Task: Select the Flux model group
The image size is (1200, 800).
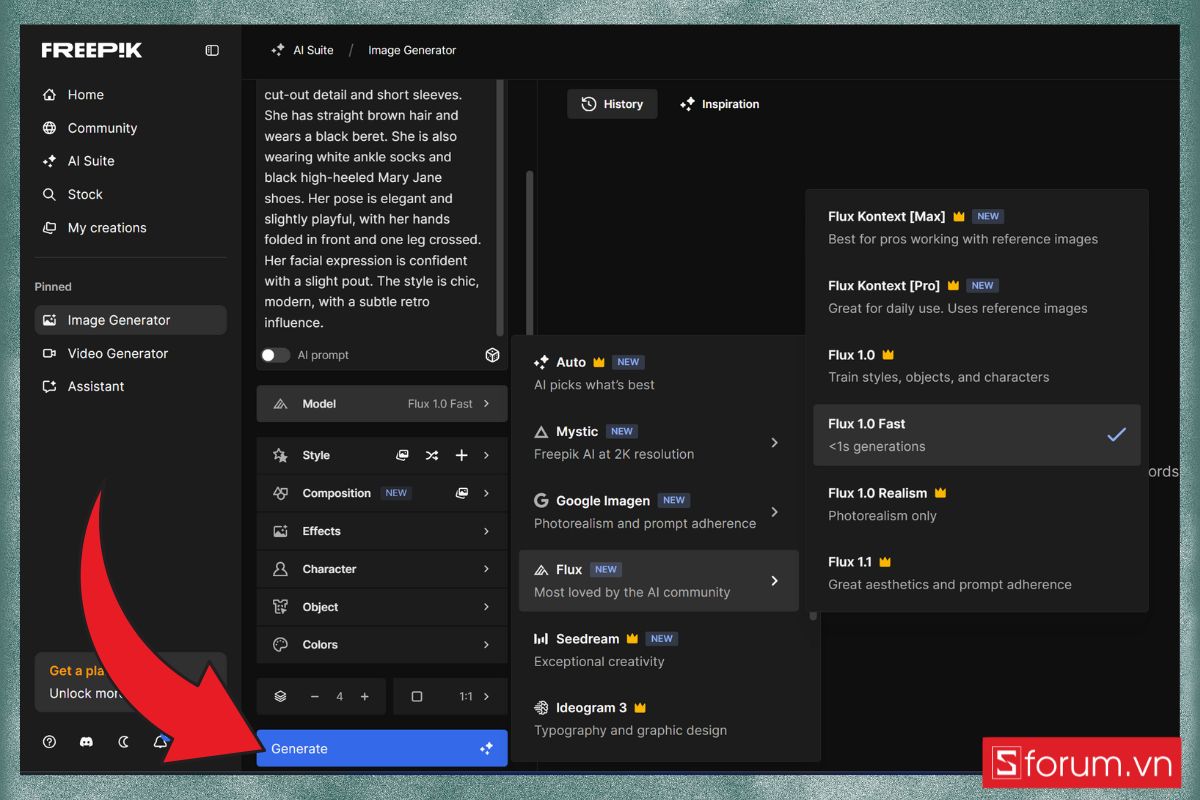Action: [659, 581]
